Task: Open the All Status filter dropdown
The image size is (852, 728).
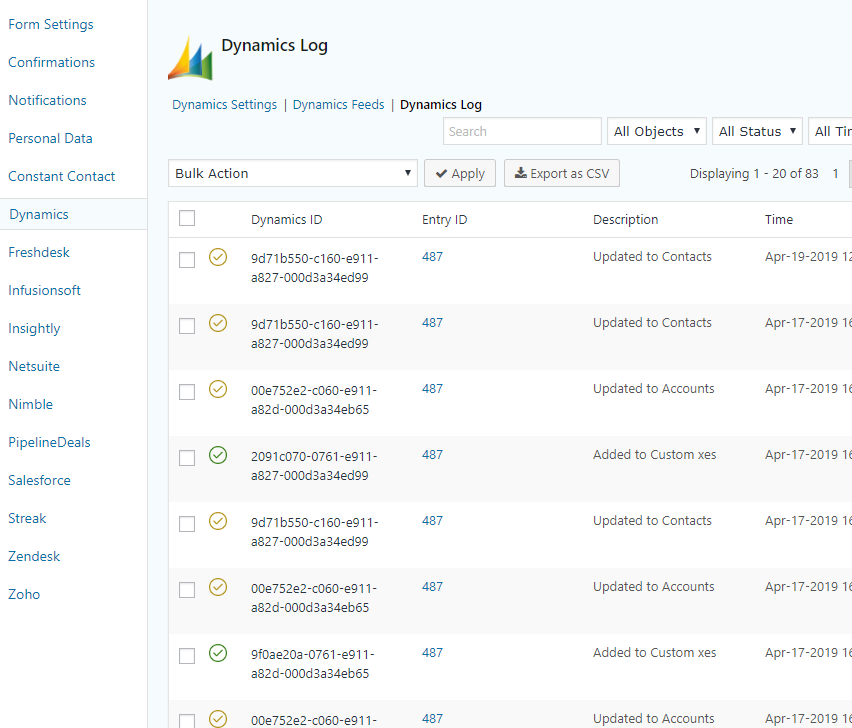Action: [x=757, y=131]
